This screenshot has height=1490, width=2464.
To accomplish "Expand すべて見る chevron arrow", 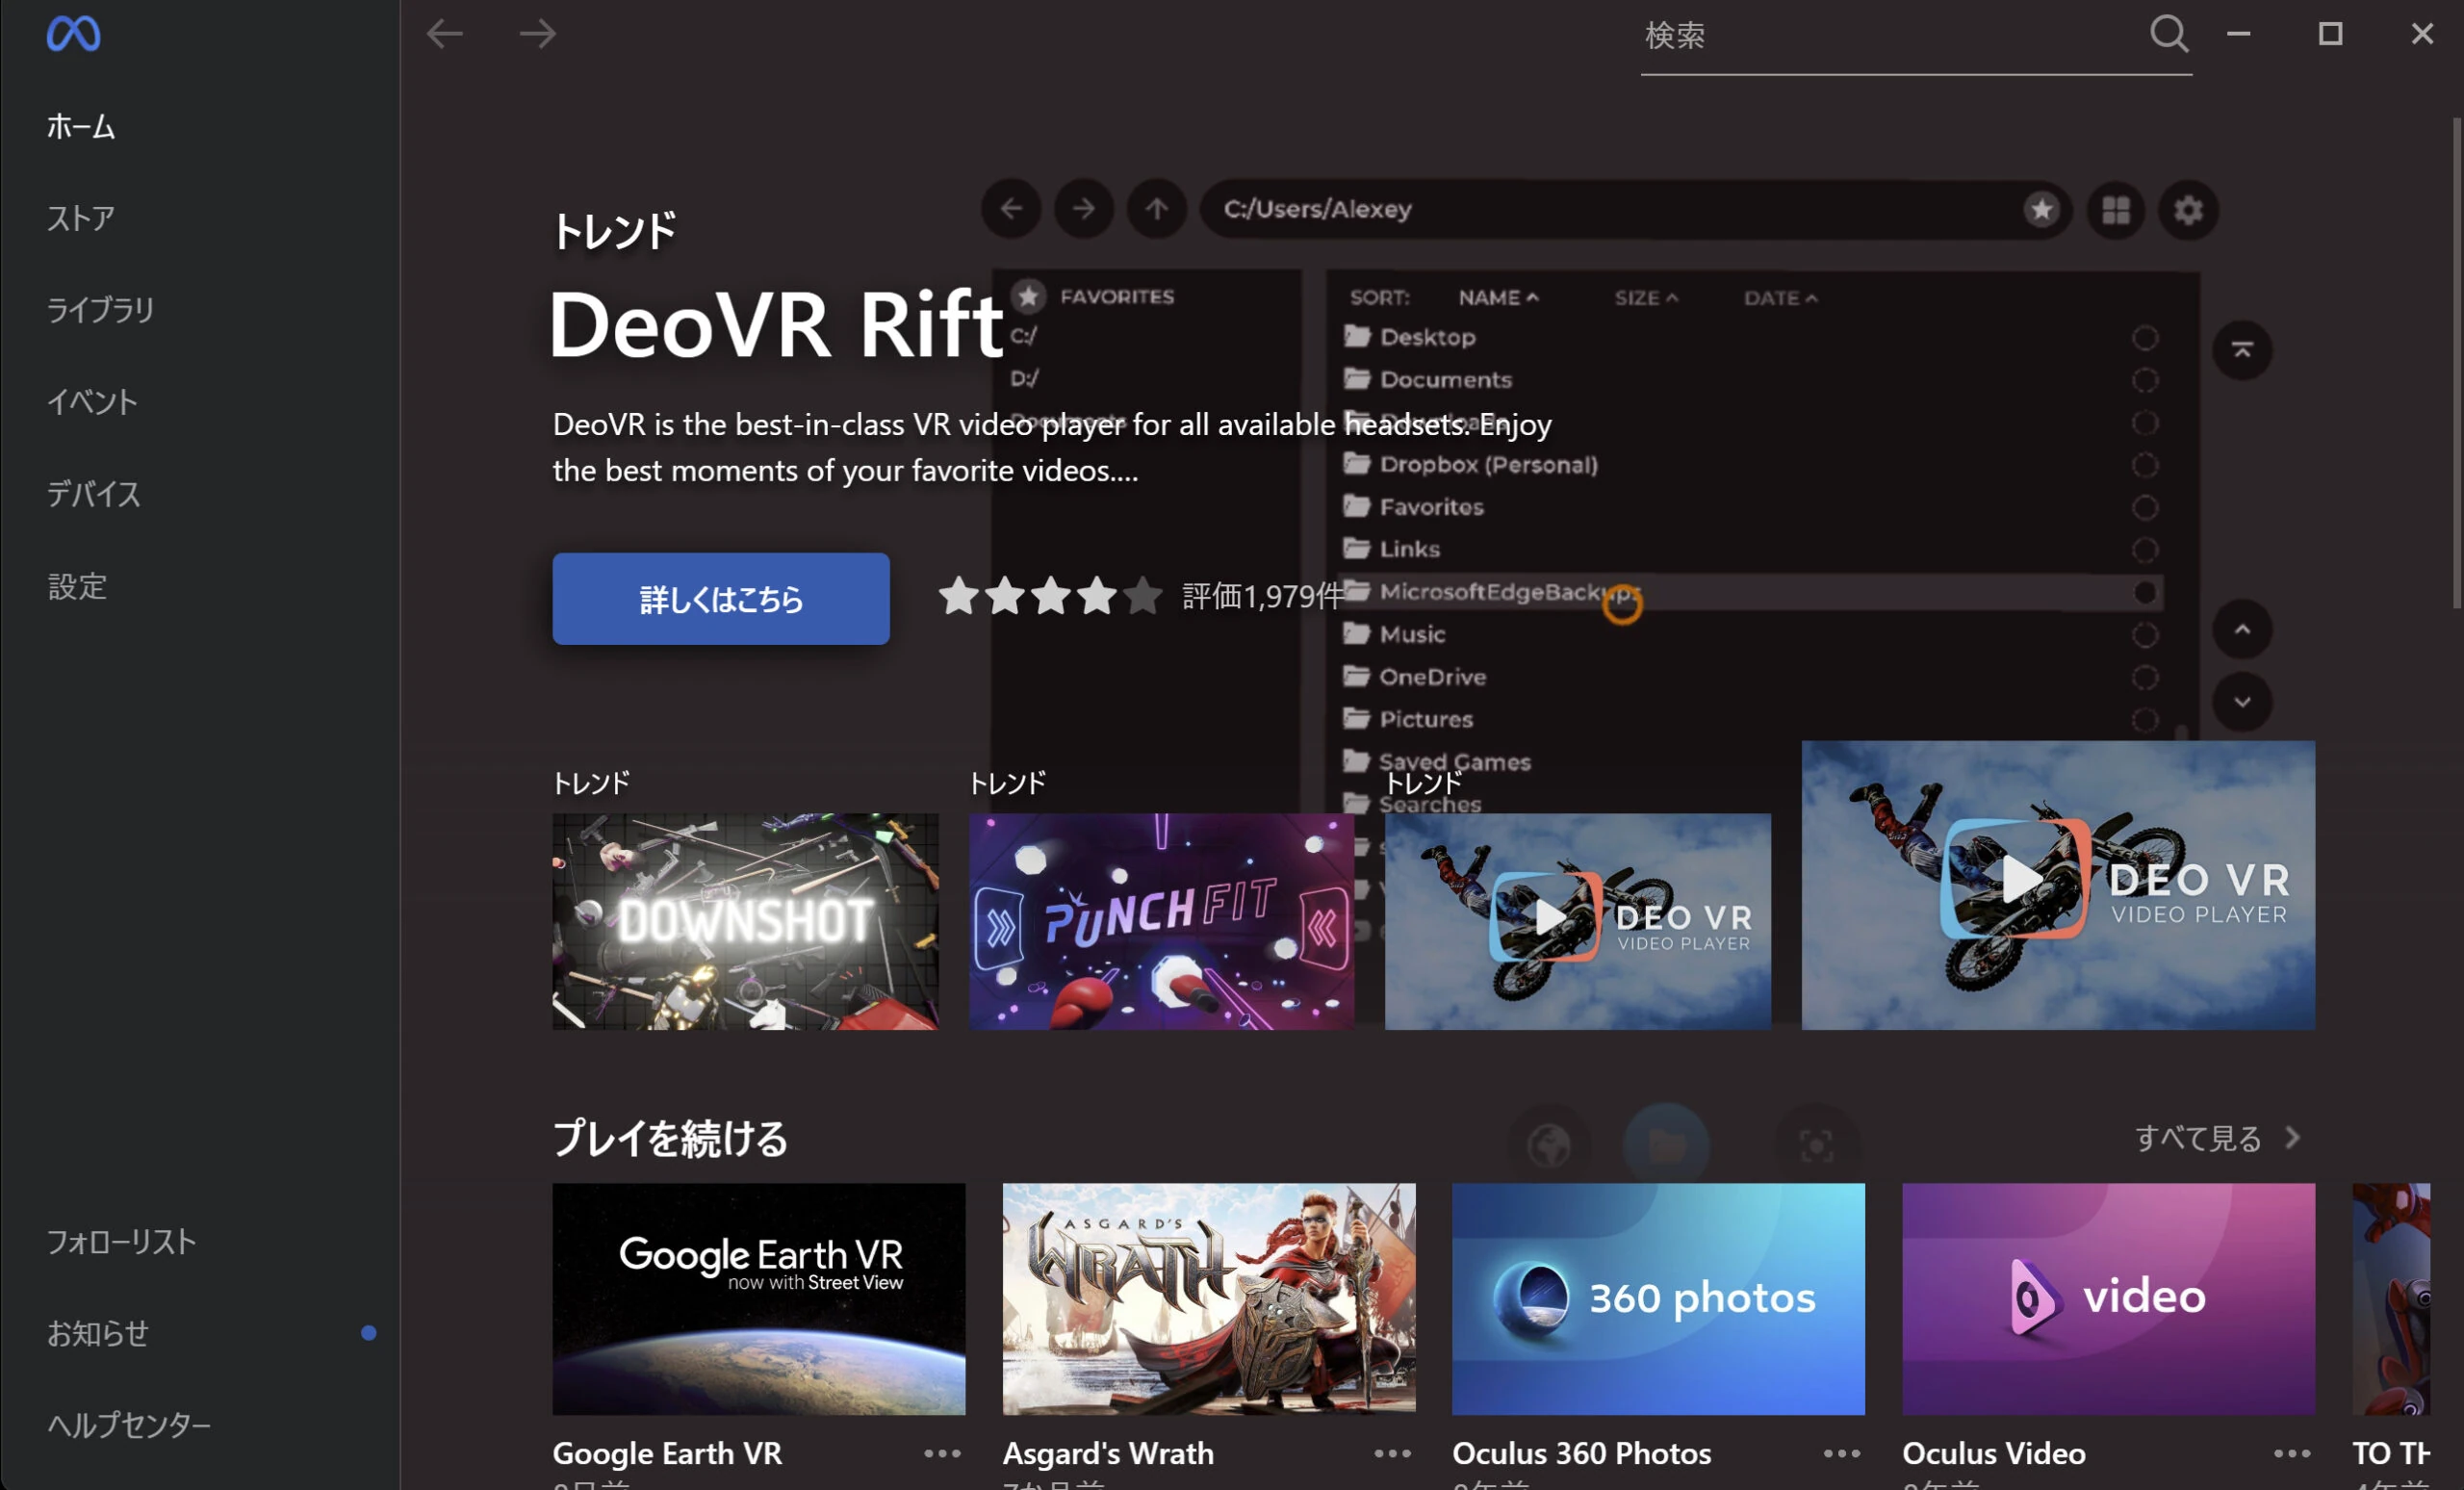I will (2294, 1137).
